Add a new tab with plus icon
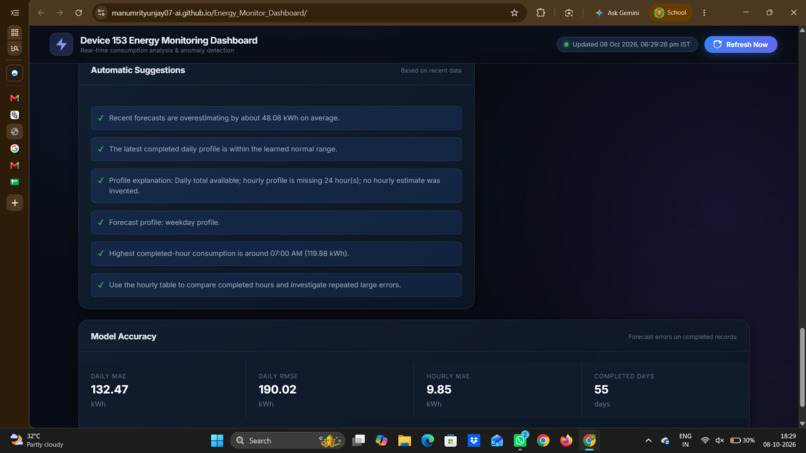Screen dimensions: 806x453 click(x=14, y=203)
